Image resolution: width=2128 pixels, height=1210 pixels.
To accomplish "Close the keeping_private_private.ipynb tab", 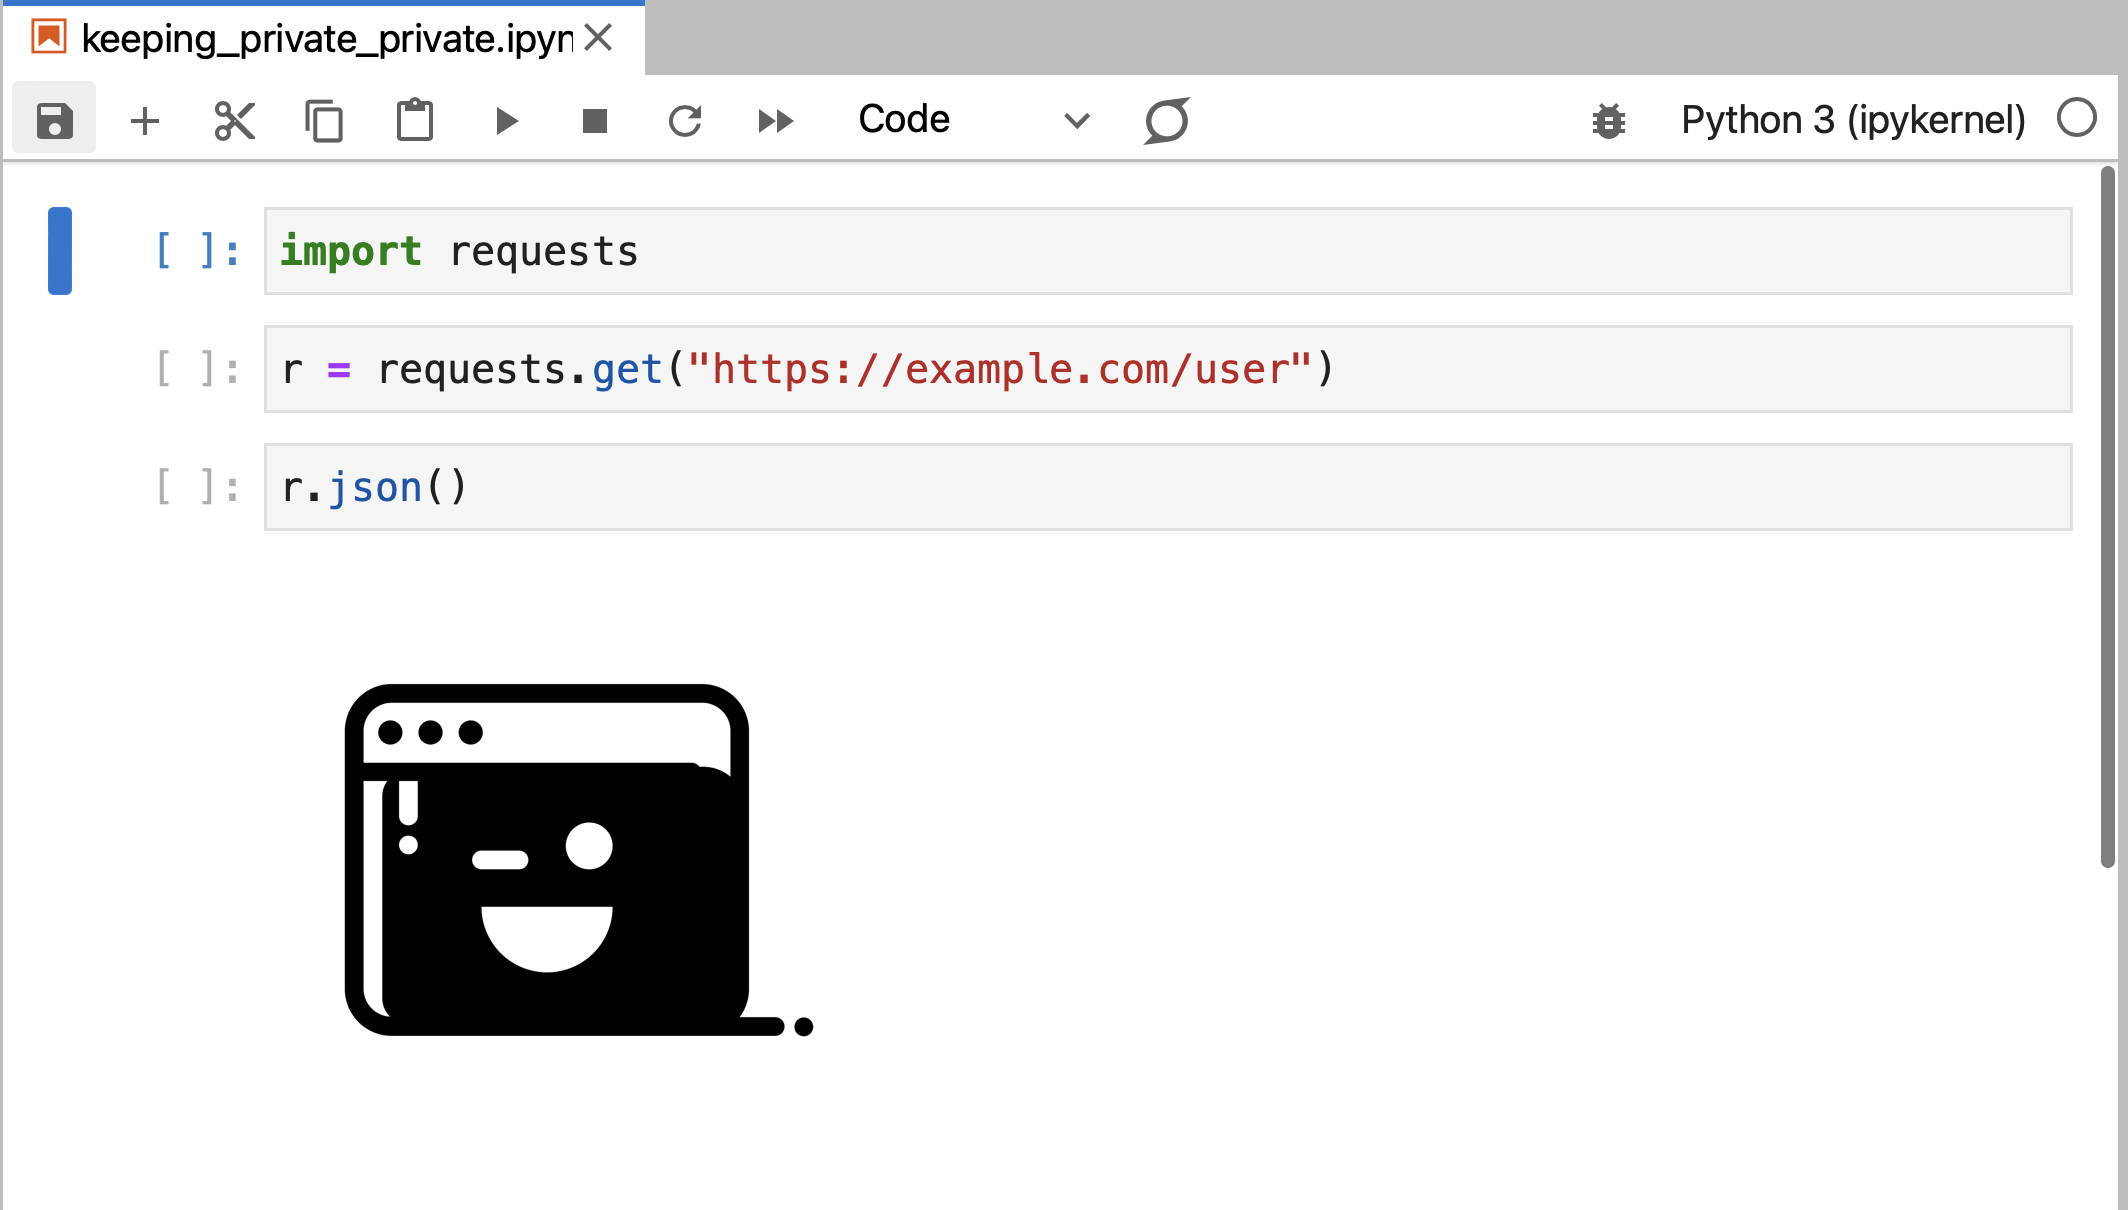I will [x=598, y=38].
